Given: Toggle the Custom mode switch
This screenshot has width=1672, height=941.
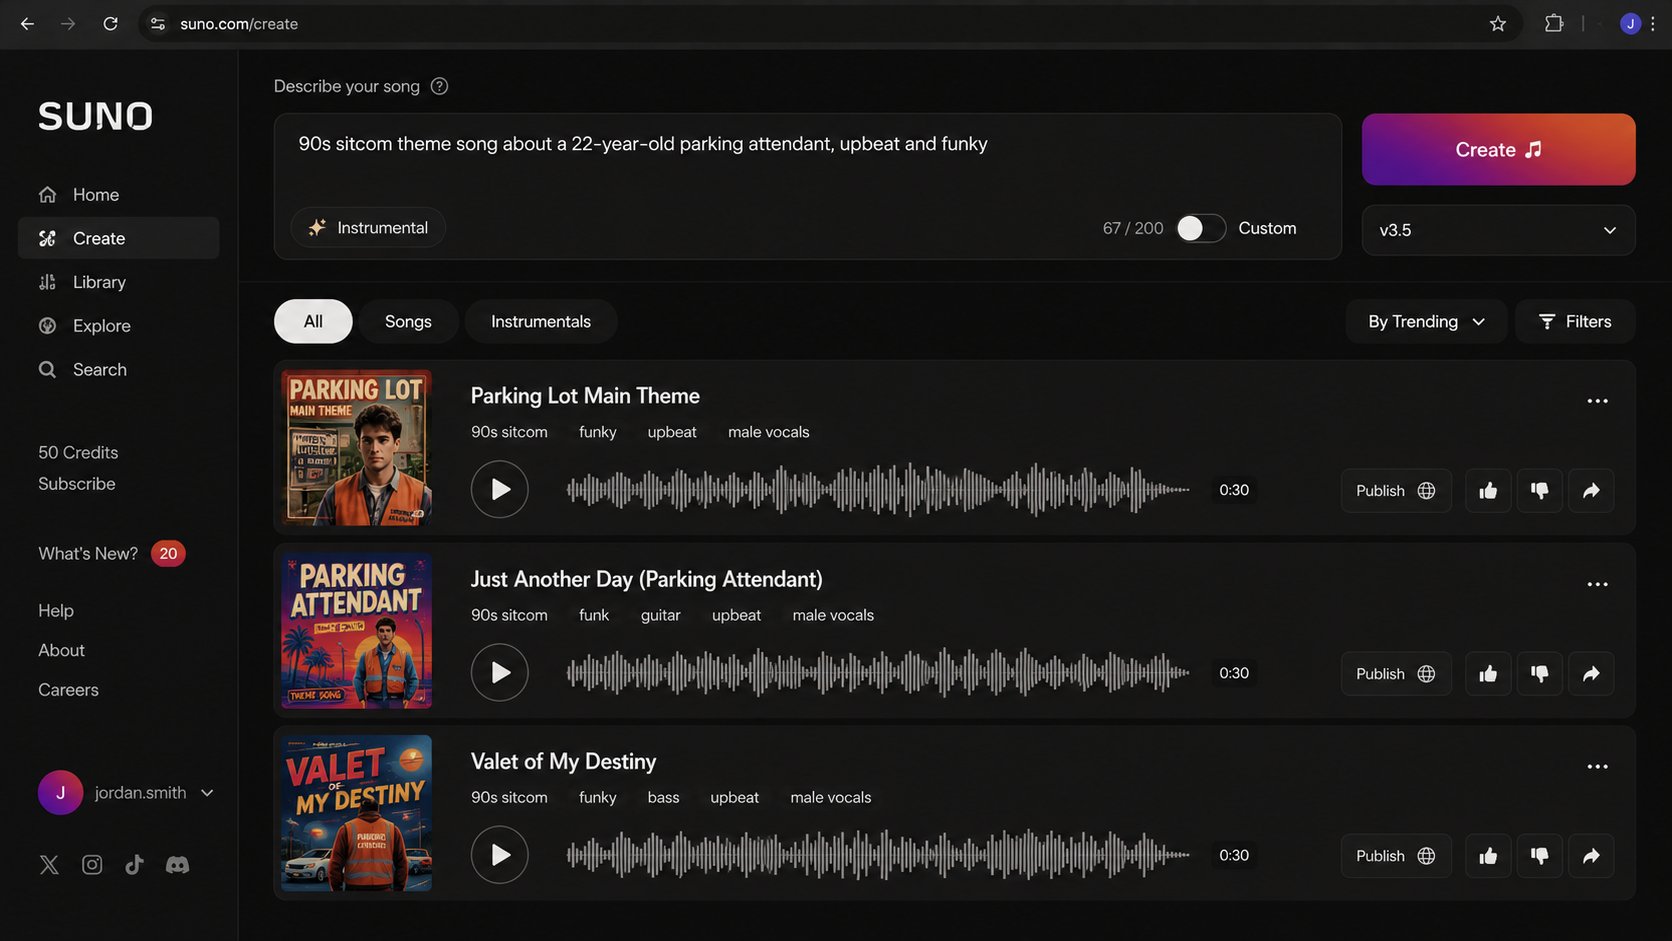Looking at the screenshot, I should 1200,228.
